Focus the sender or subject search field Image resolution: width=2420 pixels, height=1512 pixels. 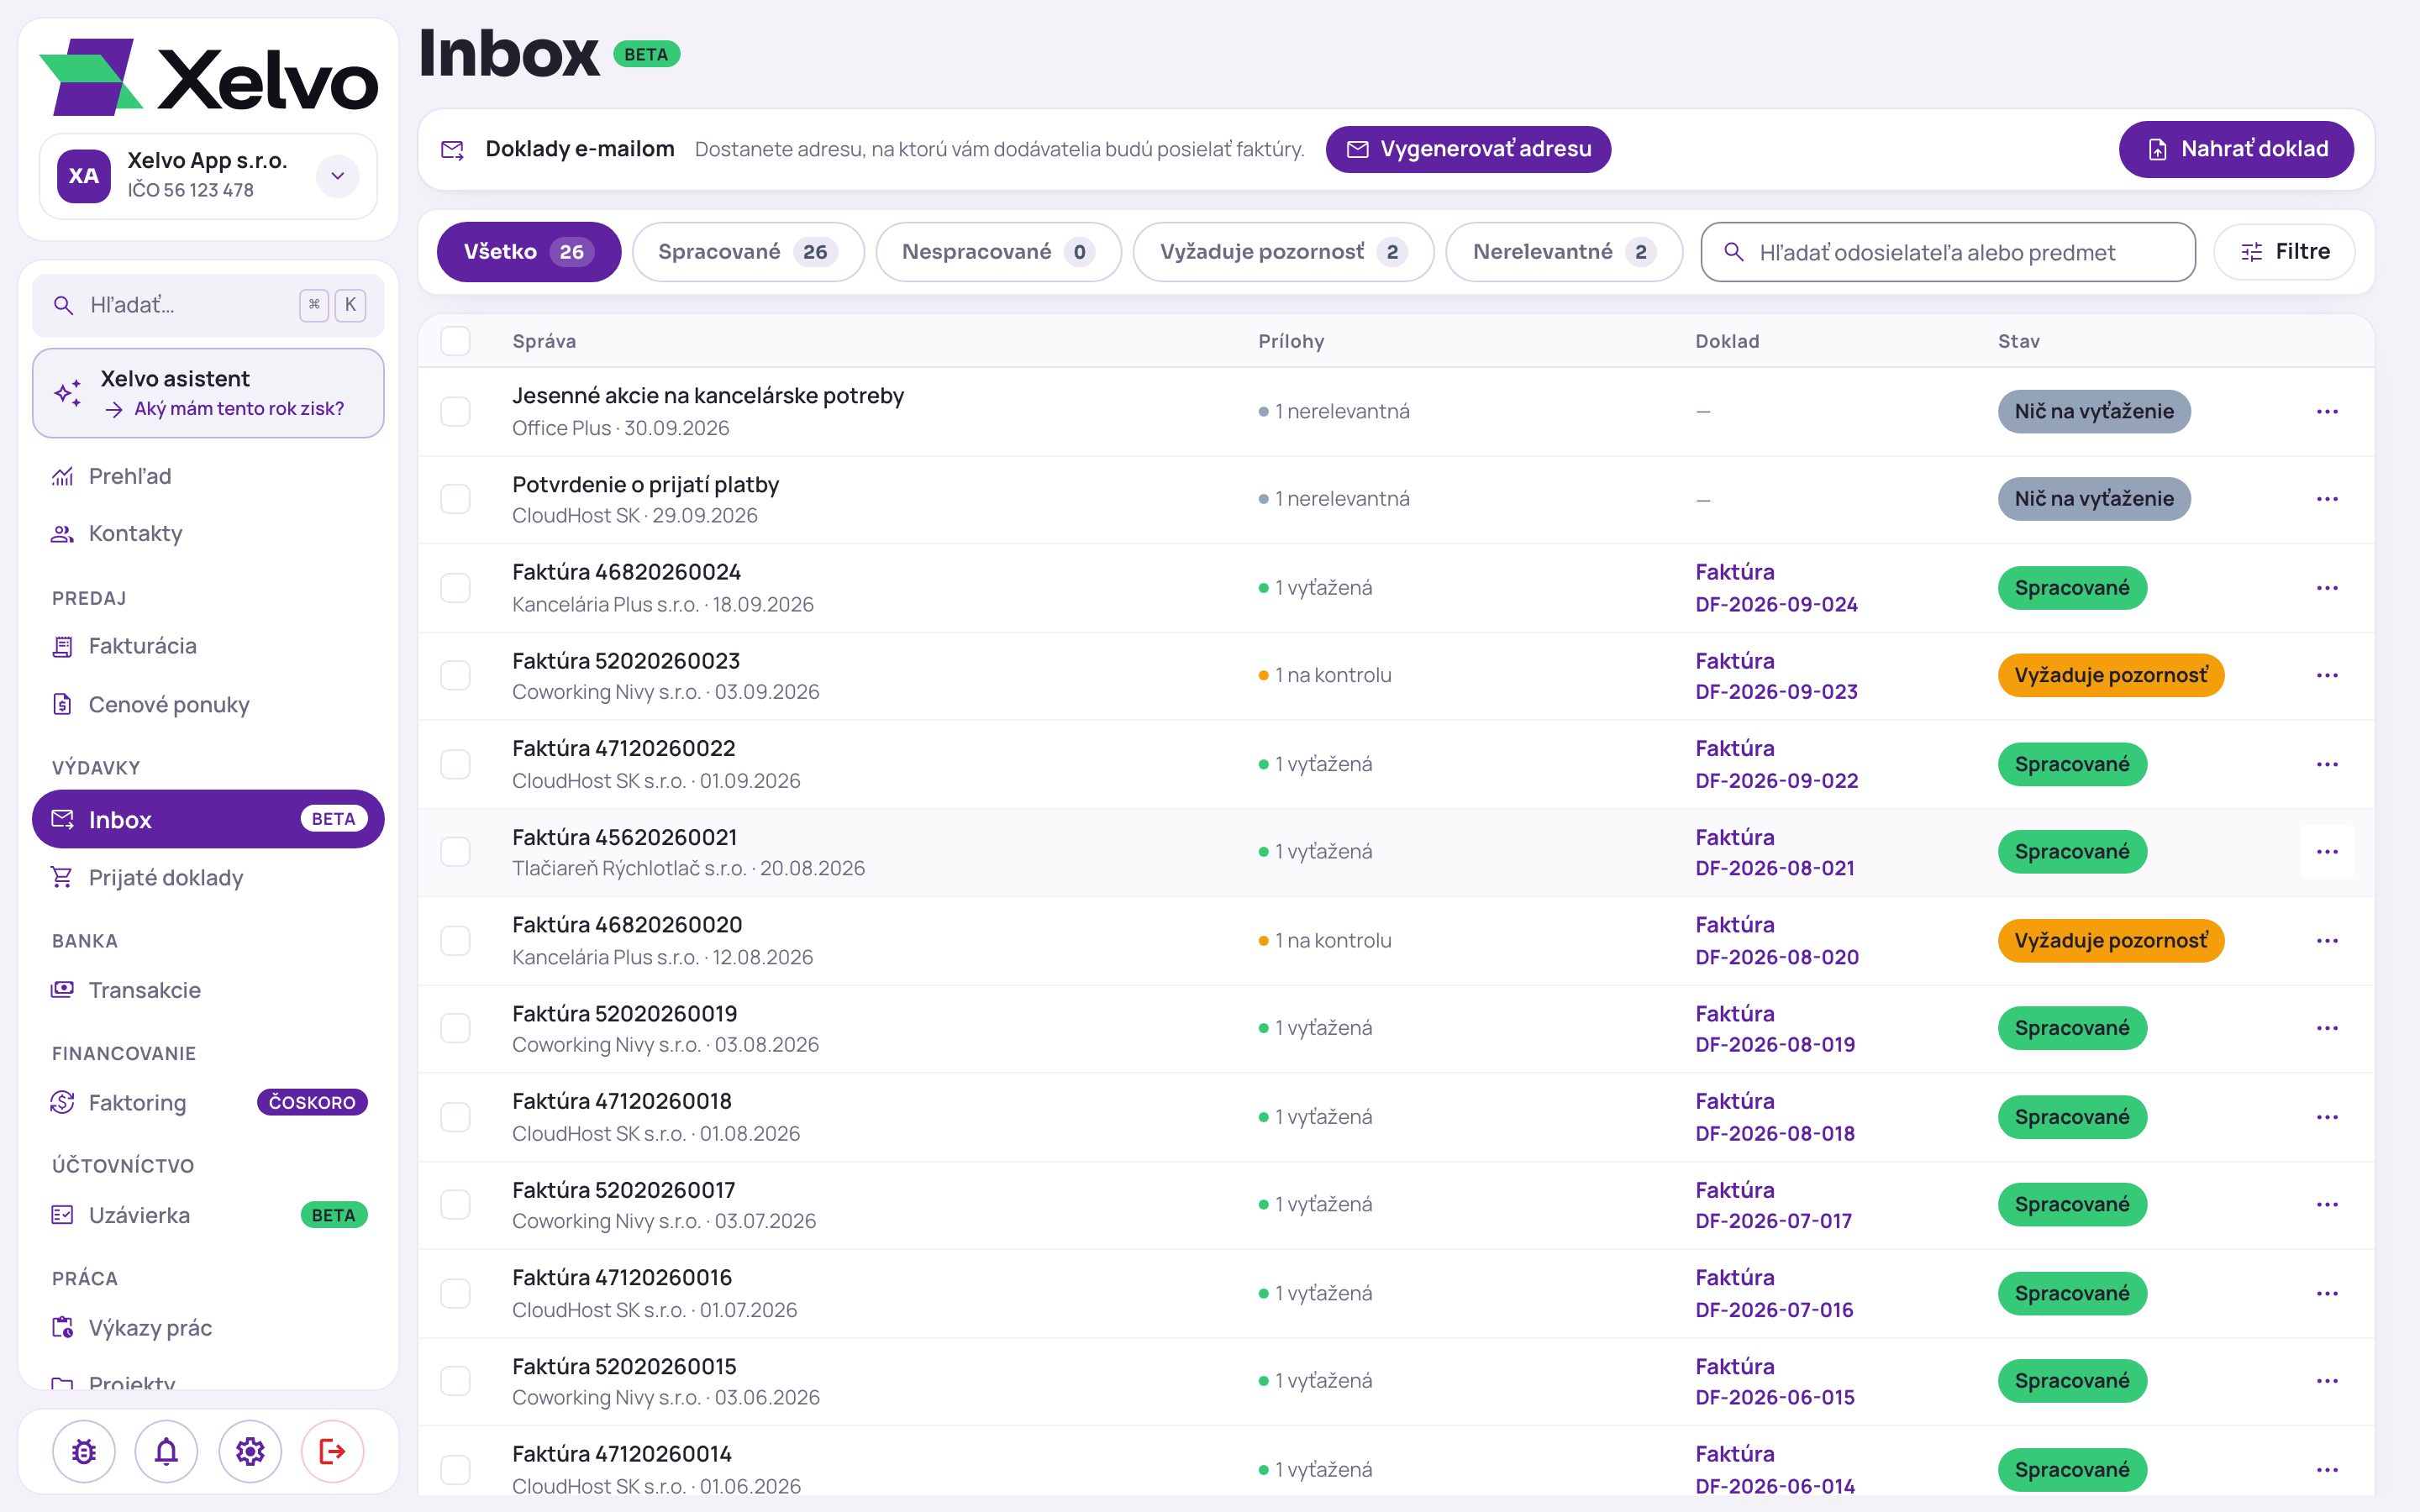[x=1948, y=252]
